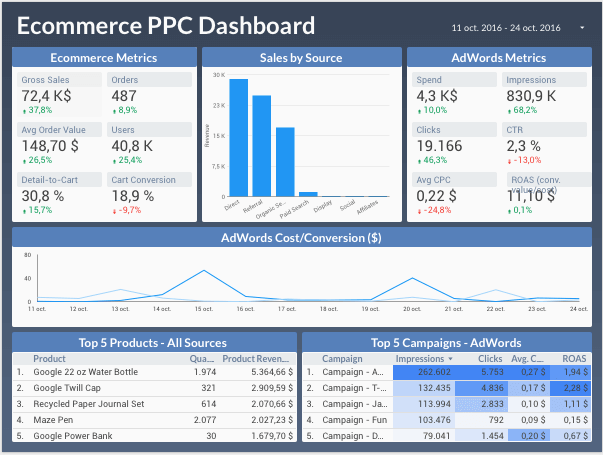Select the Cart Conversion 18,9 % value

click(x=133, y=196)
